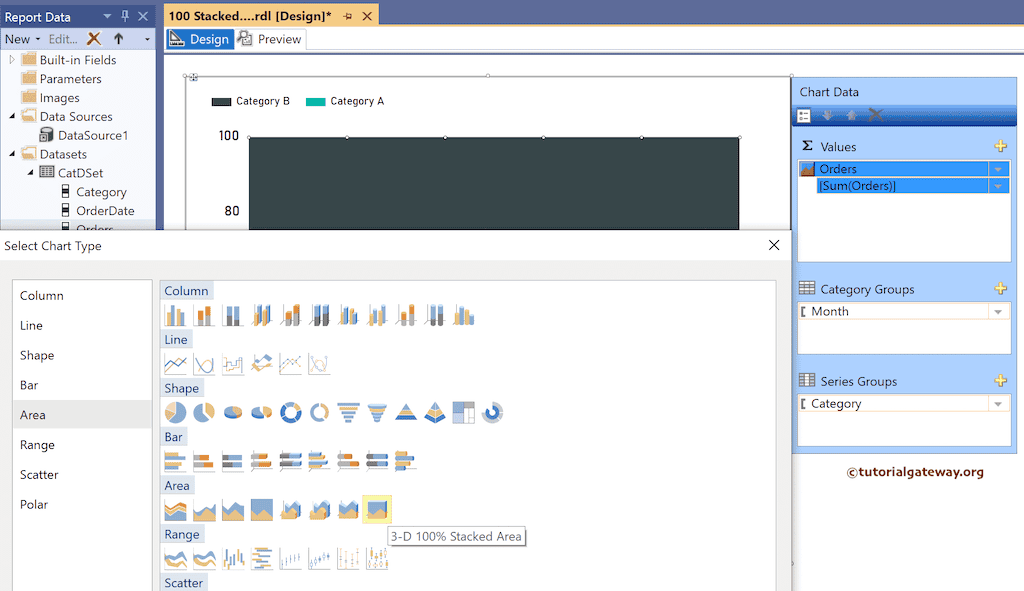The width and height of the screenshot is (1024, 591).
Task: Select the highlighted 3-D 100% Stacked Area icon
Action: click(377, 509)
